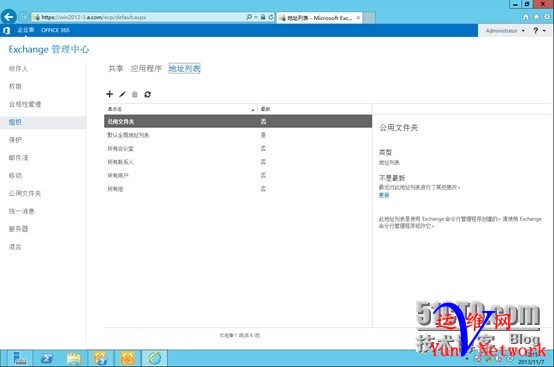This screenshot has width=554, height=367.
Task: Open the IE favorites star icon
Action: pyautogui.click(x=536, y=17)
